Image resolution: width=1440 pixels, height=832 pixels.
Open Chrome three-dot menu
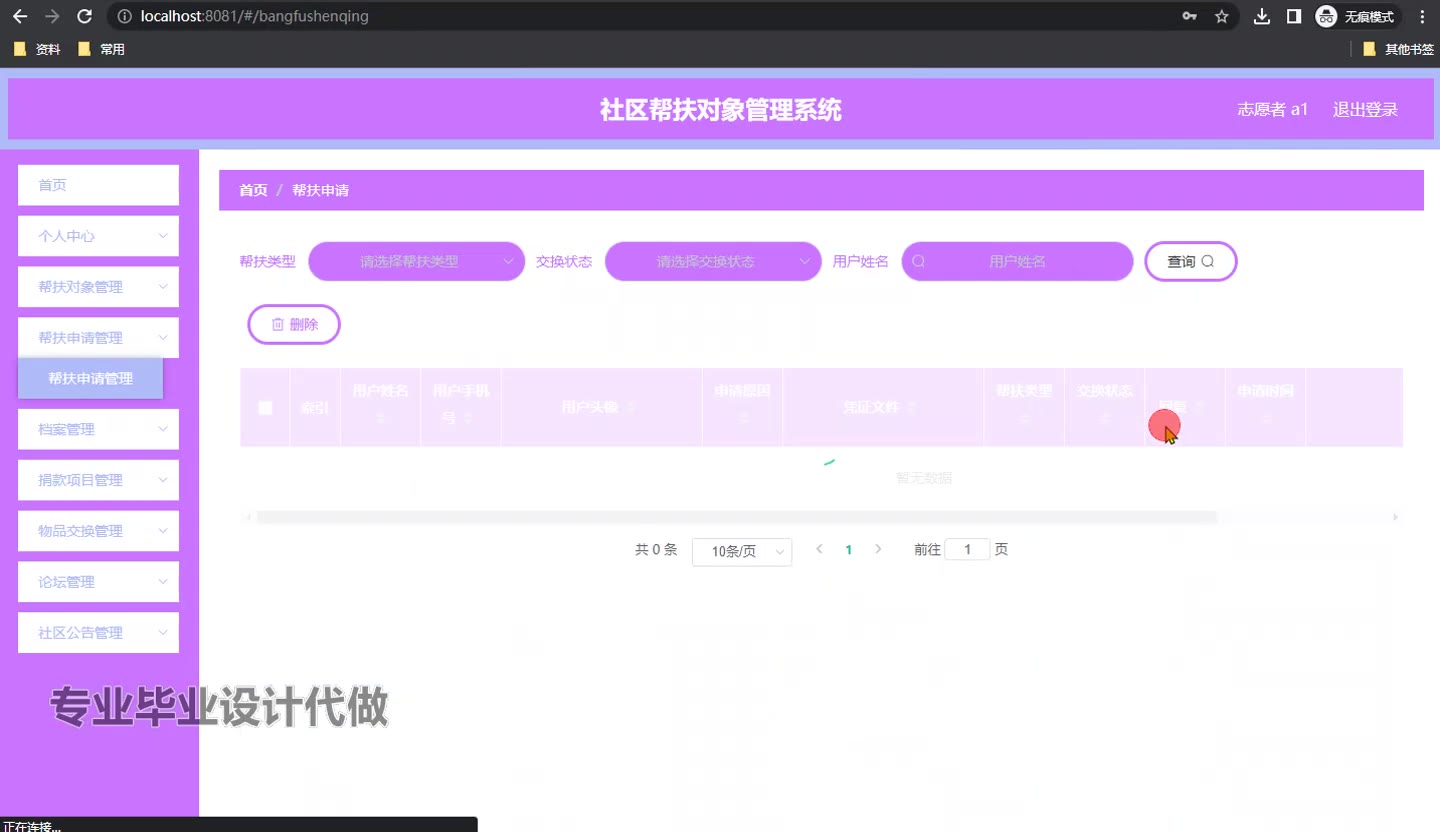pos(1422,16)
